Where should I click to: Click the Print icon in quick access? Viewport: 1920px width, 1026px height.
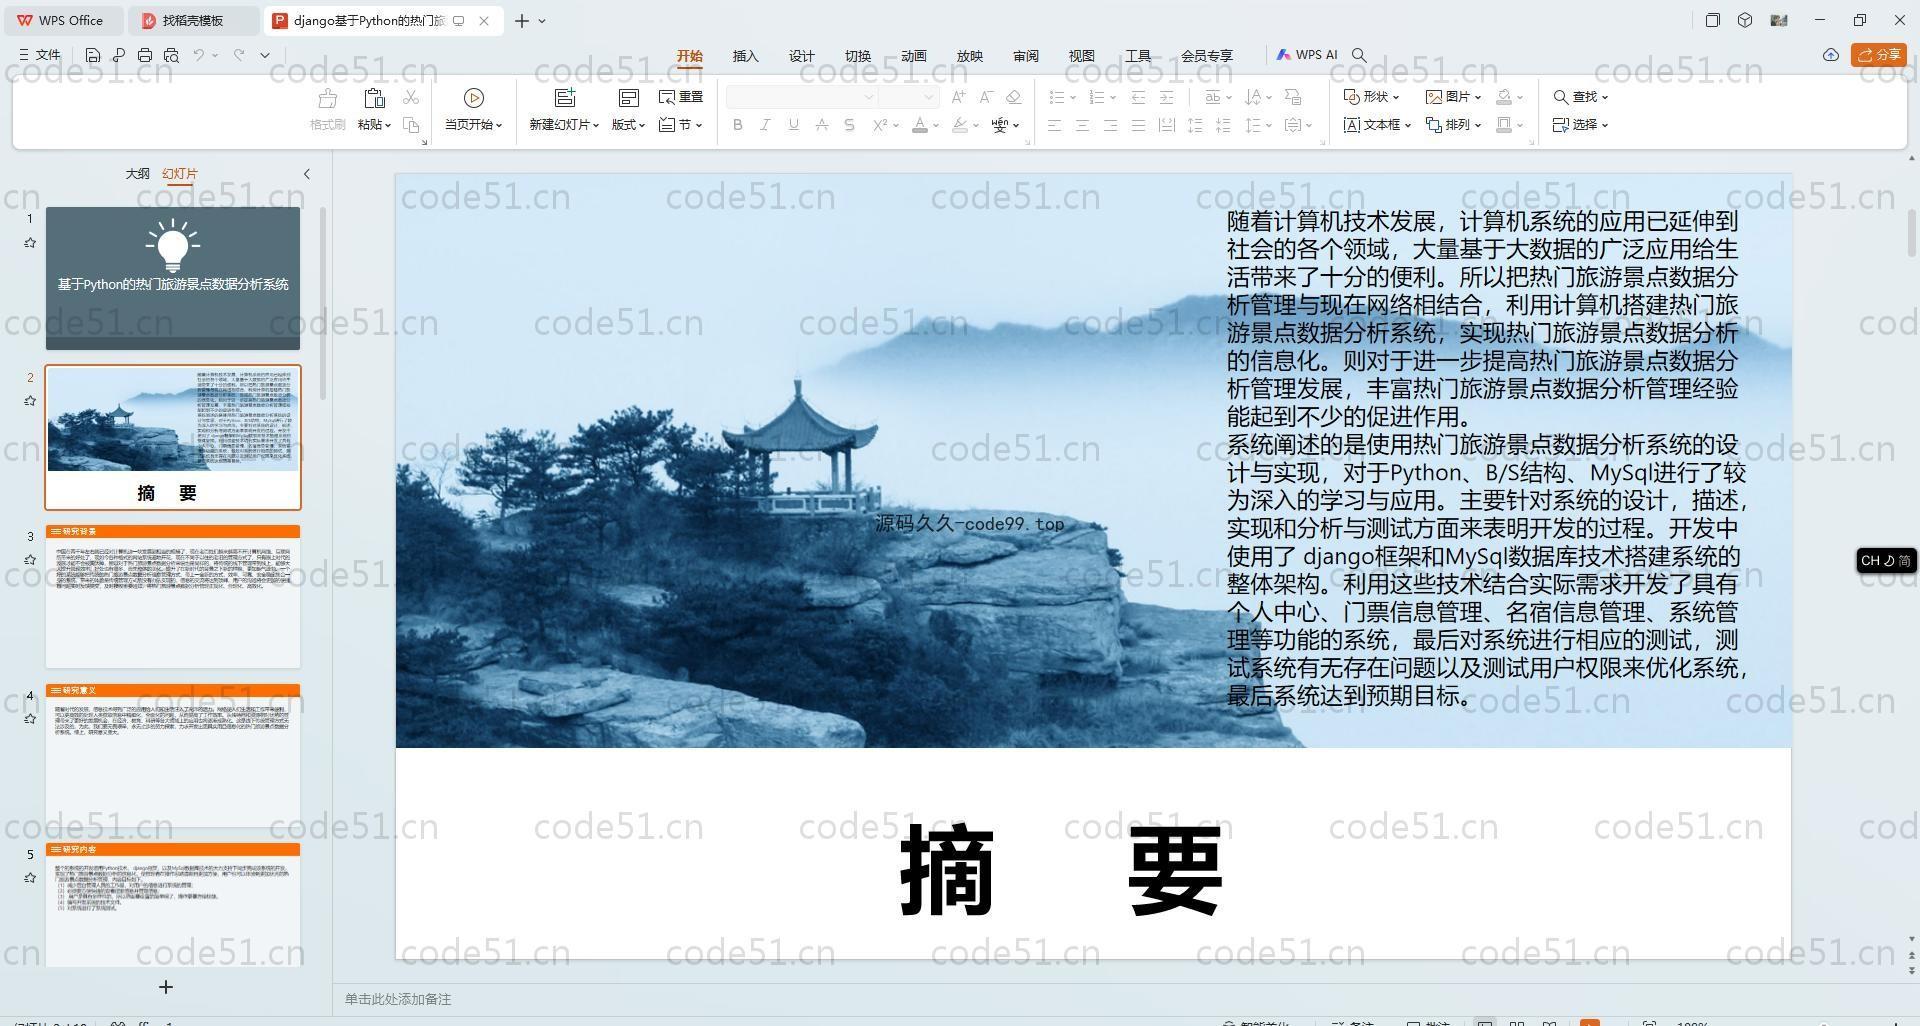tap(145, 55)
